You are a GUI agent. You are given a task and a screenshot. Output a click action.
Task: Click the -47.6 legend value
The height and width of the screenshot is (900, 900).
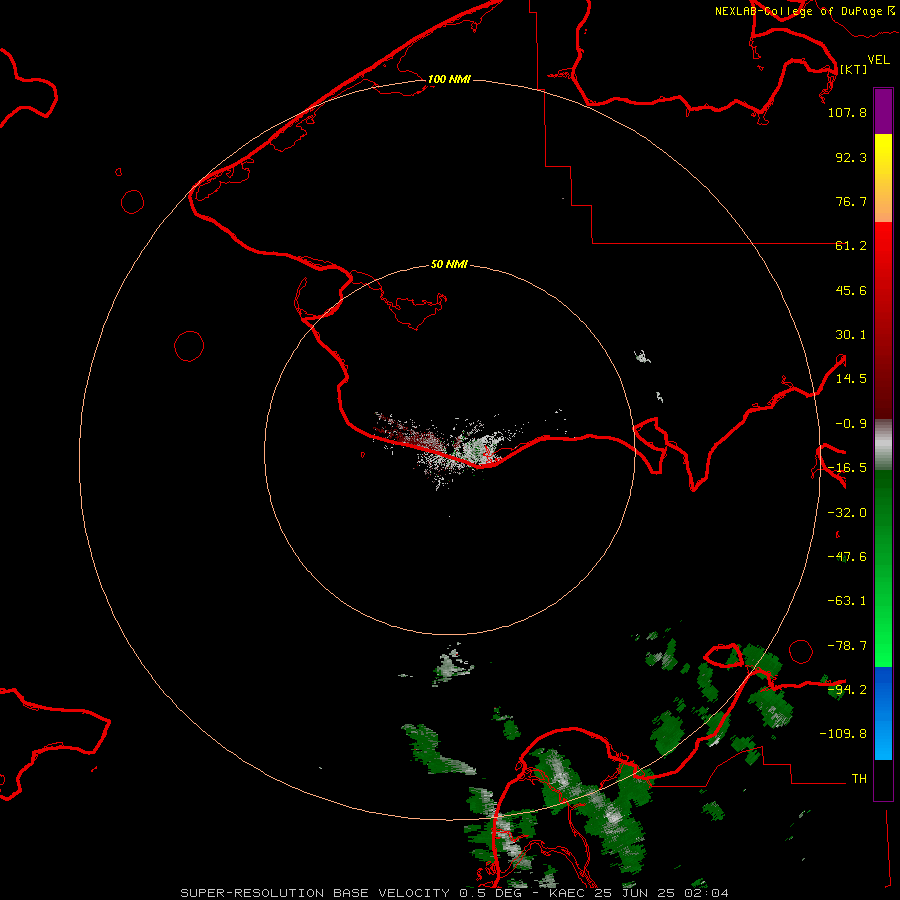pos(847,557)
